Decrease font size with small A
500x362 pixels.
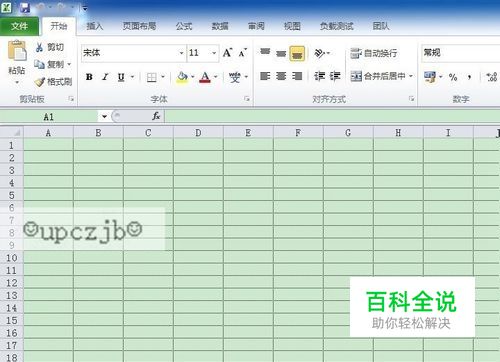point(243,53)
